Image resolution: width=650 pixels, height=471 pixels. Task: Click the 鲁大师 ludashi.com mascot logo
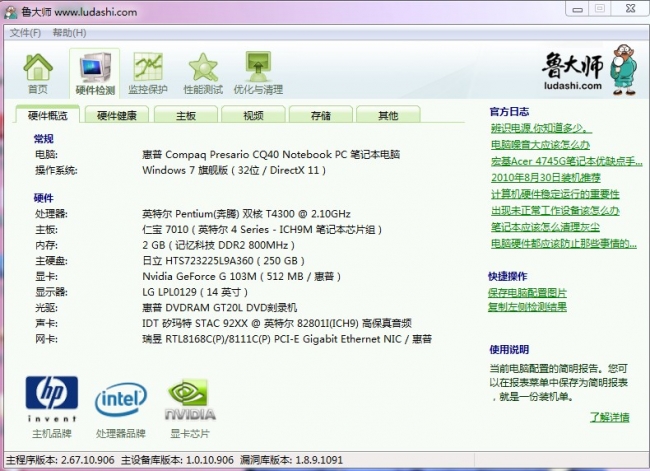tap(590, 68)
